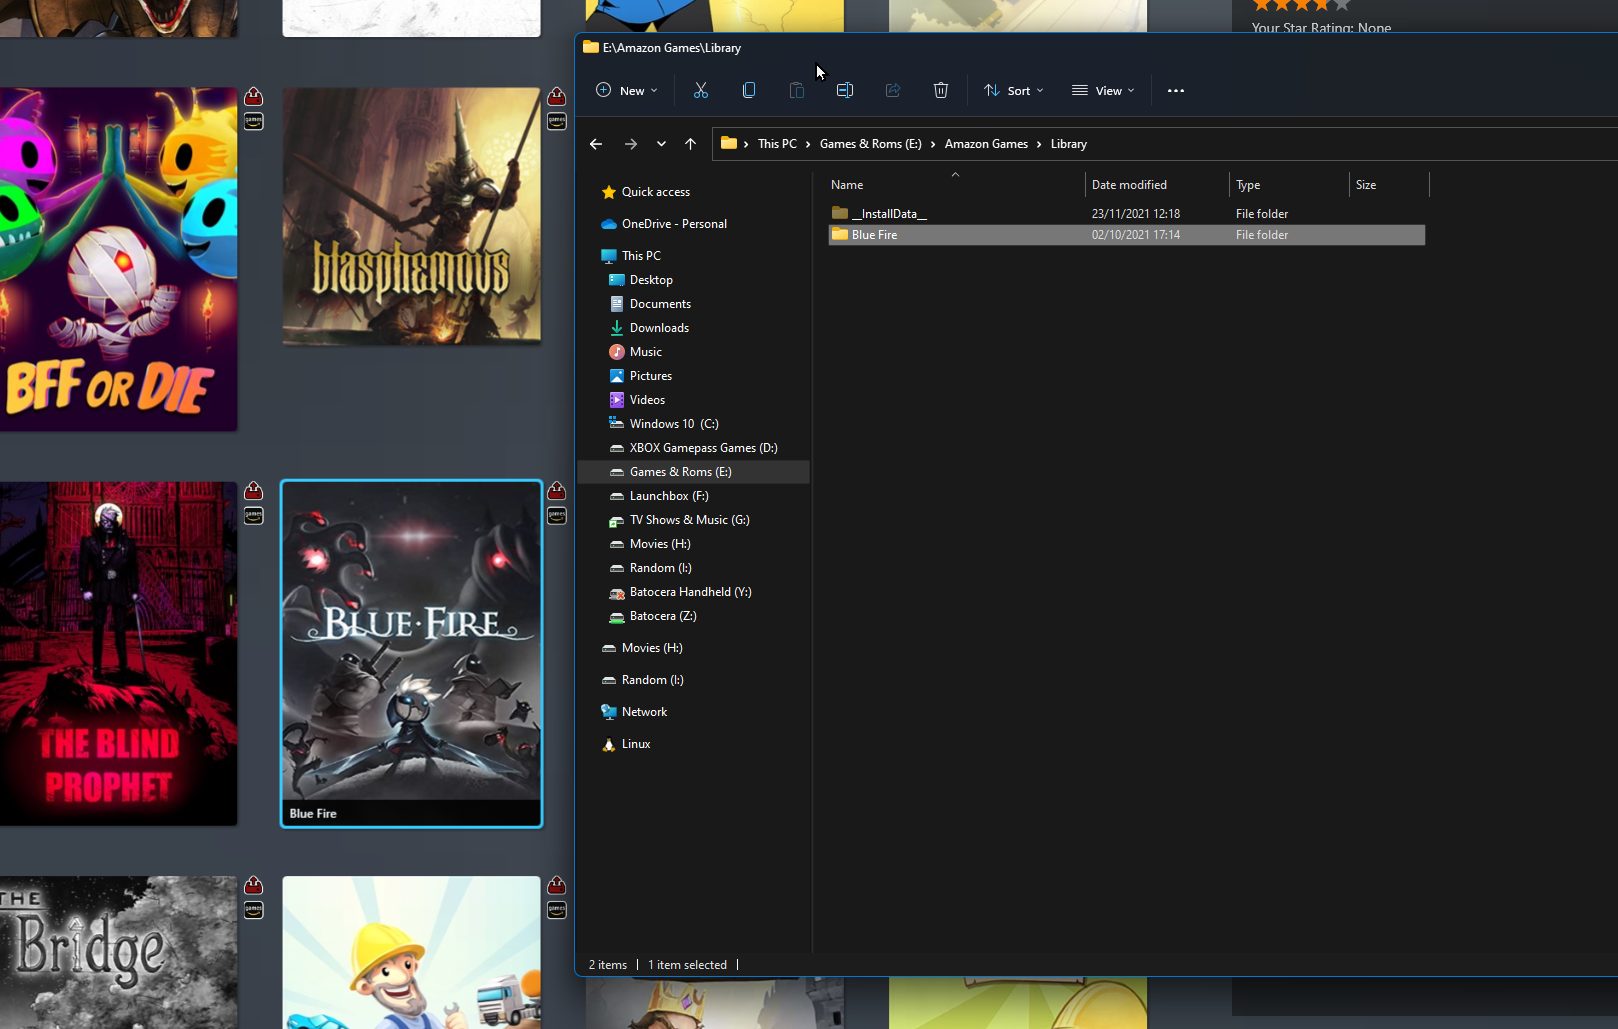Select This PC in navigation pane
This screenshot has height=1029, width=1618.
point(631,256)
